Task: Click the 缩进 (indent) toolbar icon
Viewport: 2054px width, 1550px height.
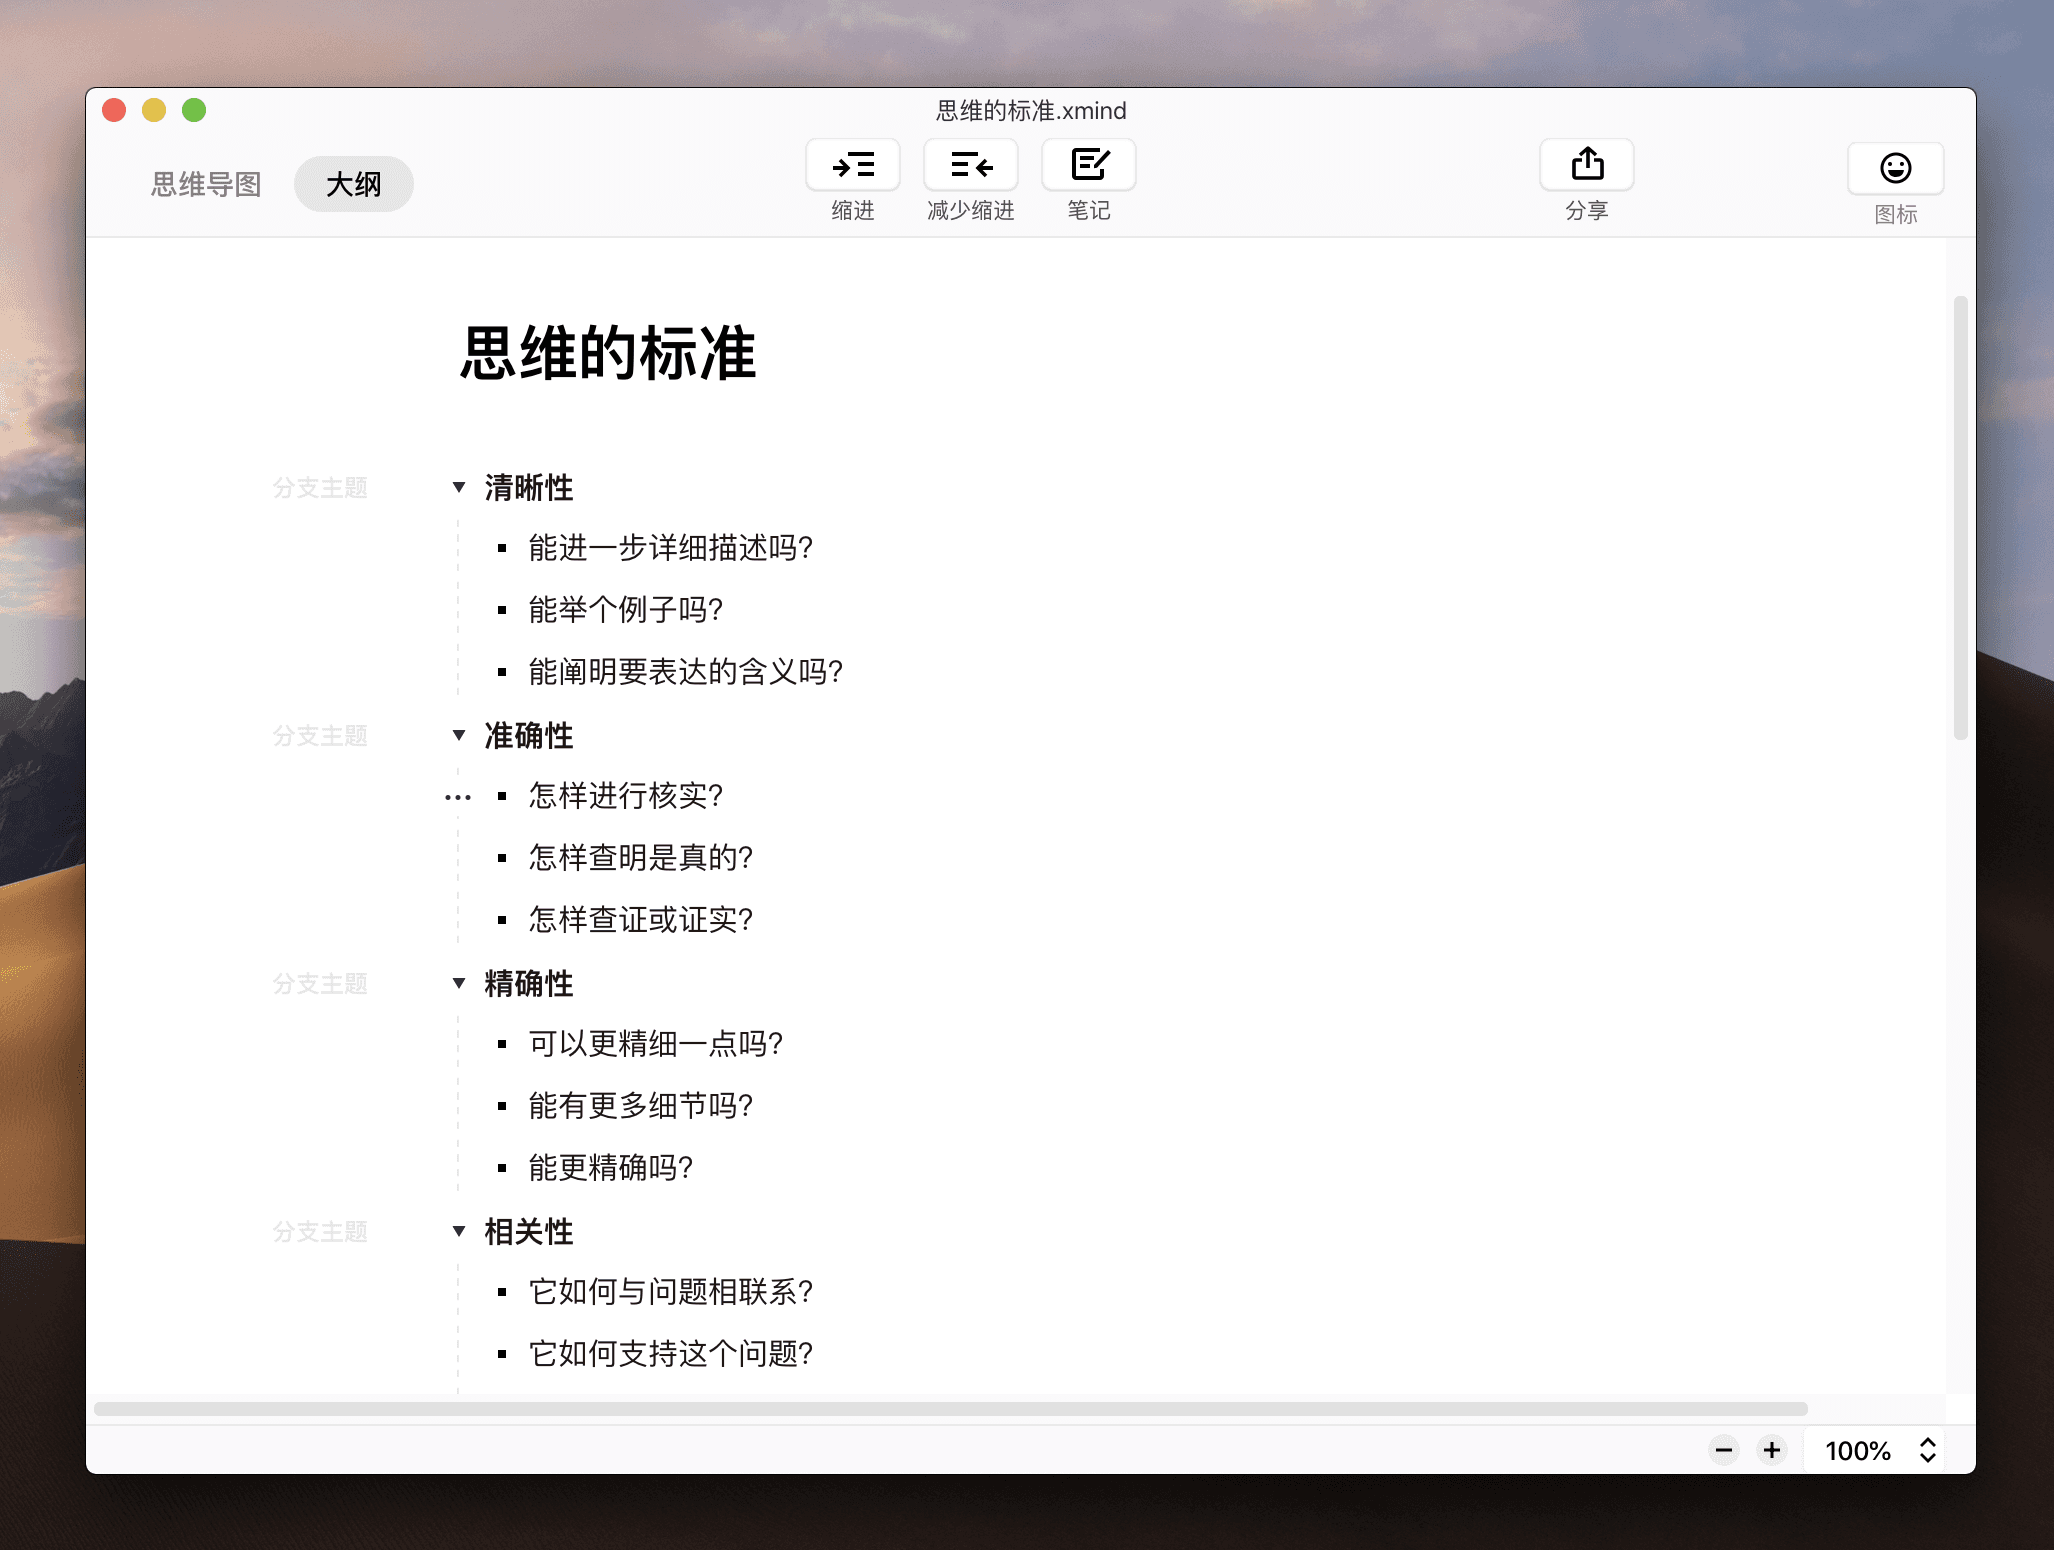Action: (852, 165)
